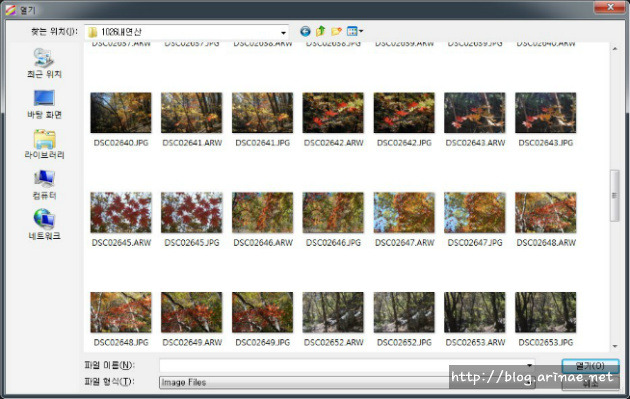The height and width of the screenshot is (399, 630).
Task: Close the Open (열기) dialog
Action: [610, 7]
